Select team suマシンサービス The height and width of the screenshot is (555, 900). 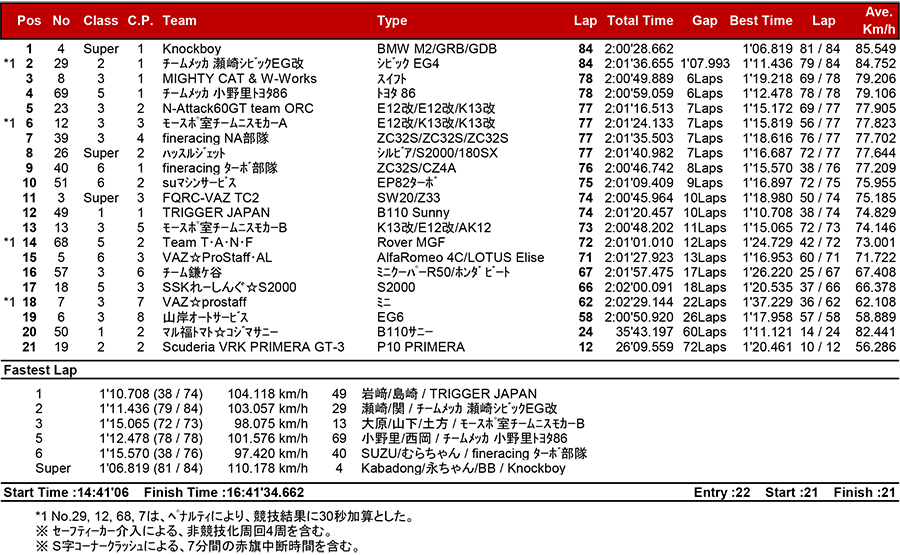pyautogui.click(x=199, y=183)
